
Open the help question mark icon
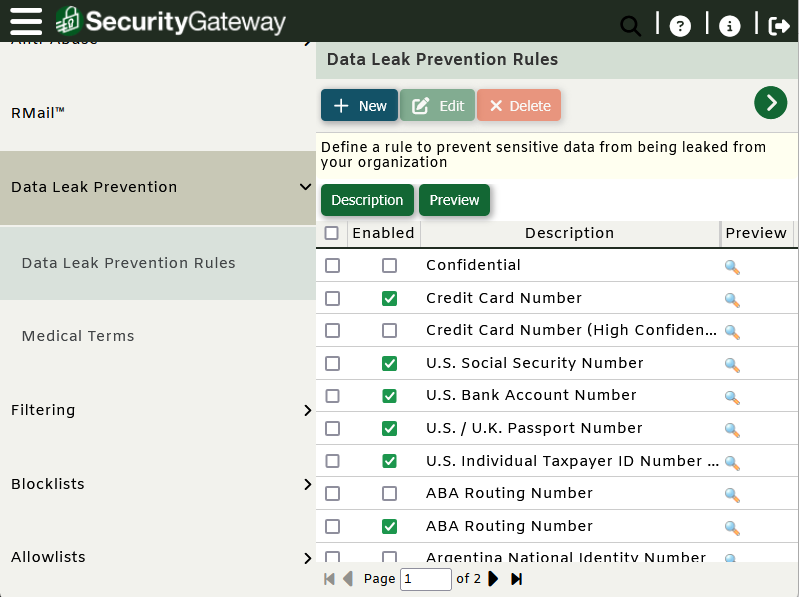tap(680, 26)
